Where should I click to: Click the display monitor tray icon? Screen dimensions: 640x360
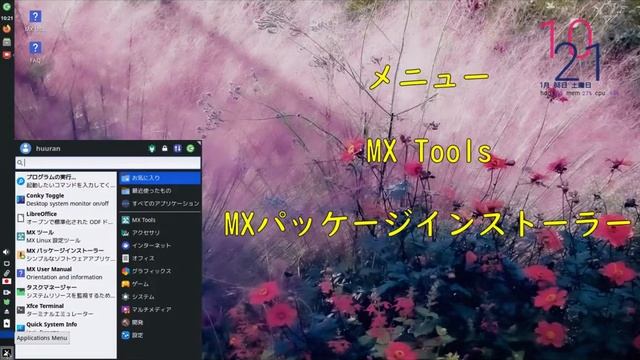7,263
